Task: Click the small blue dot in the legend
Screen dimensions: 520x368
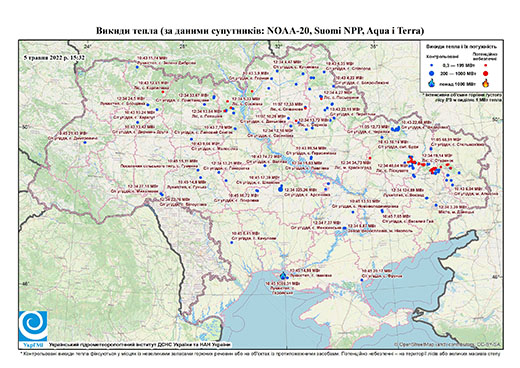Action: point(432,65)
